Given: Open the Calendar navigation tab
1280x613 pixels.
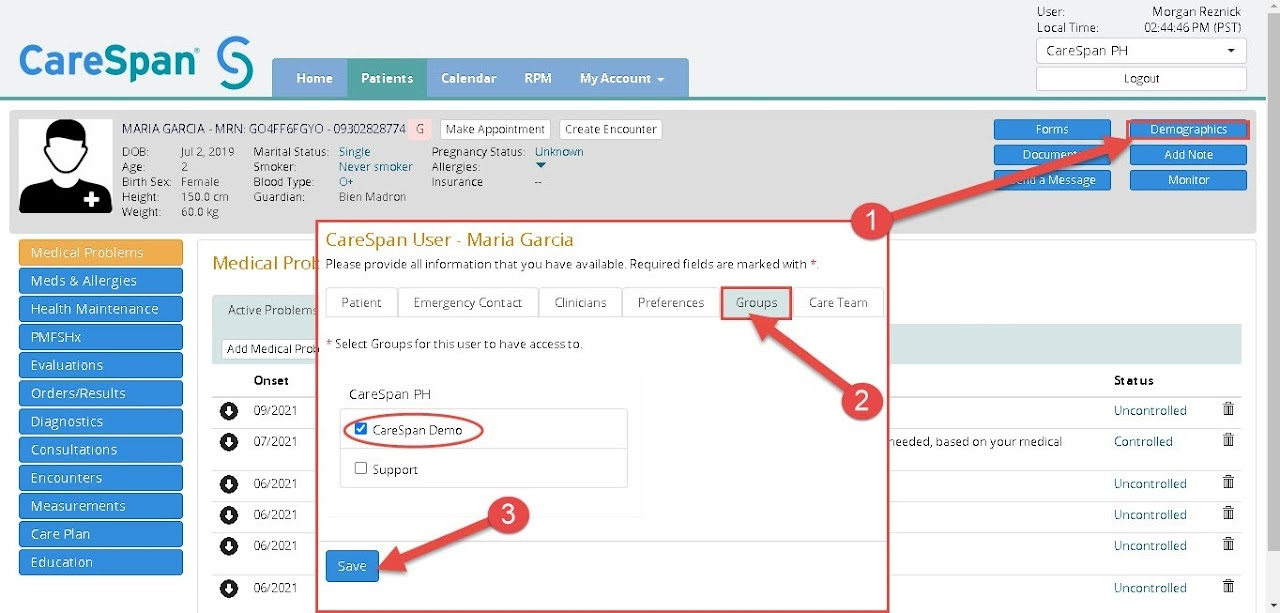Looking at the screenshot, I should pos(468,78).
